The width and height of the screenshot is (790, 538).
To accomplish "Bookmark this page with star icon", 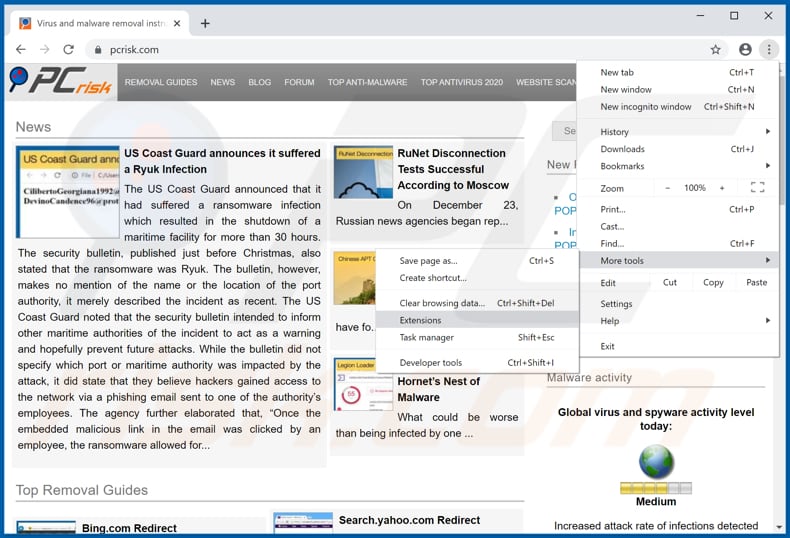I will (716, 49).
